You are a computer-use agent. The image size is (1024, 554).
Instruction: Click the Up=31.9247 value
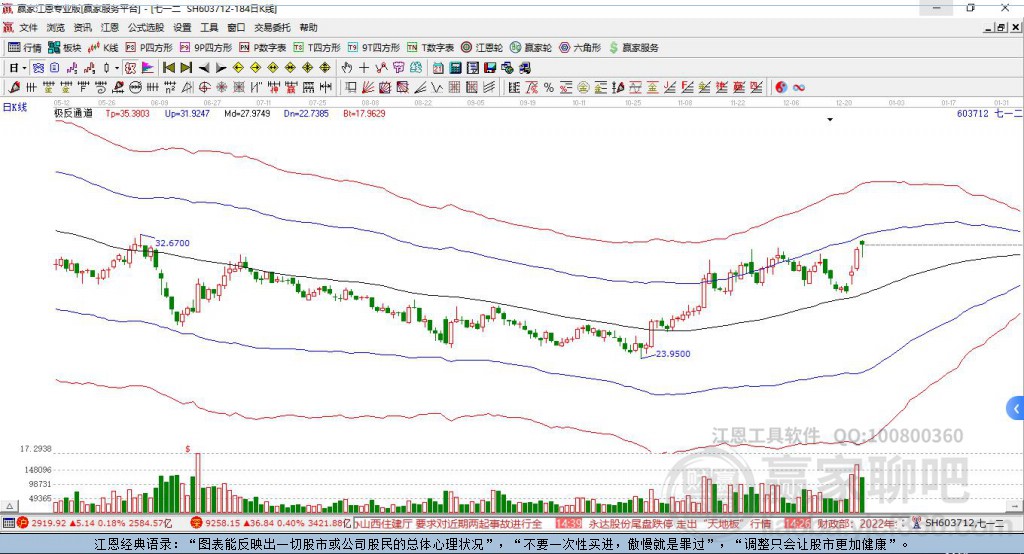pos(187,113)
